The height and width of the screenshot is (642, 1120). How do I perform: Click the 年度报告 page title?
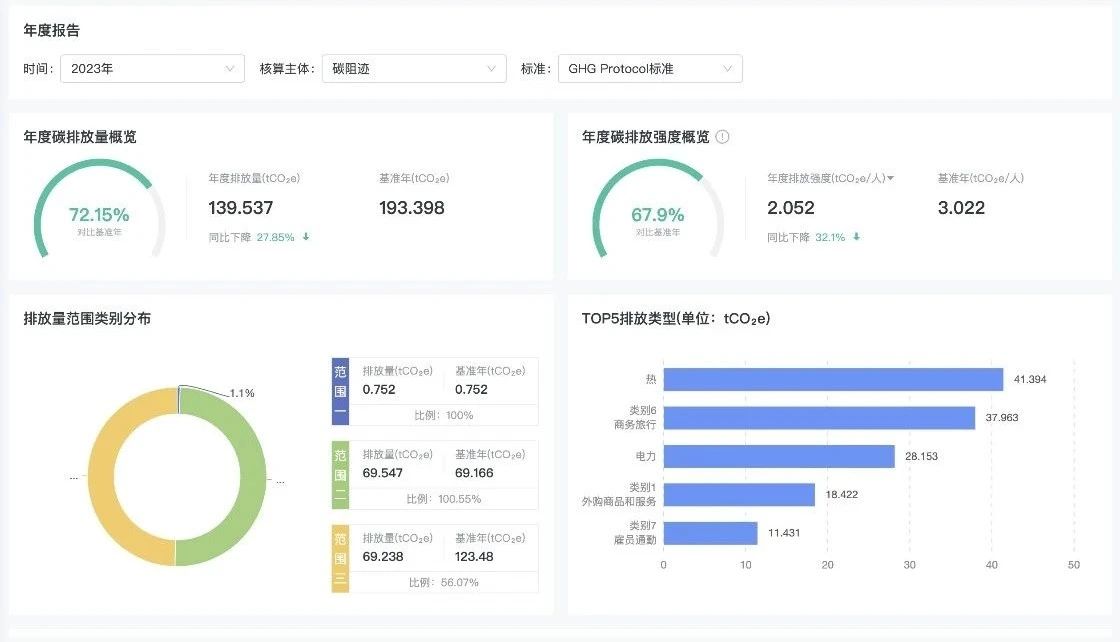[x=52, y=30]
